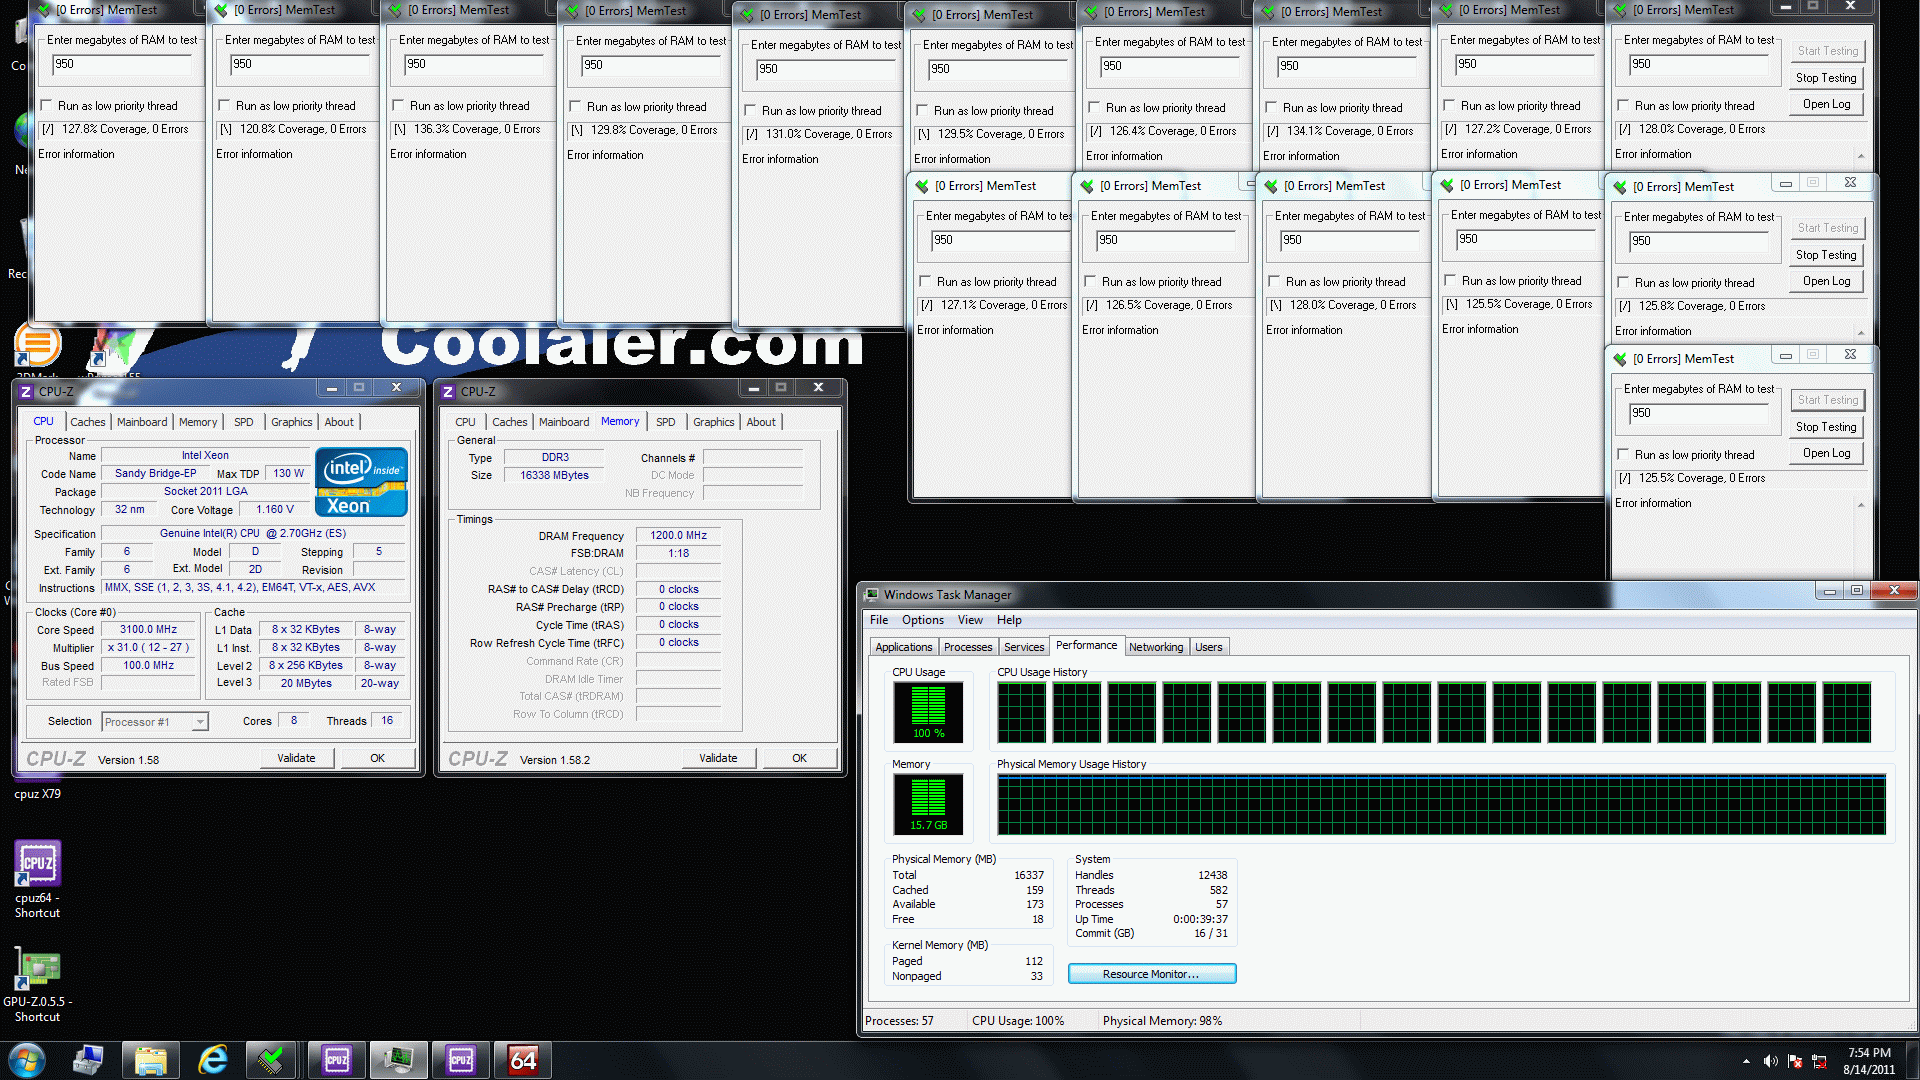Click the Intel Xeon logo in CPU-Z

361,482
